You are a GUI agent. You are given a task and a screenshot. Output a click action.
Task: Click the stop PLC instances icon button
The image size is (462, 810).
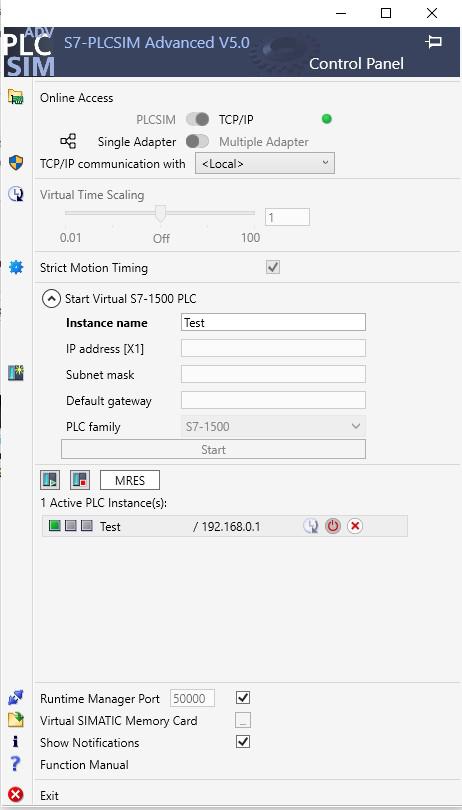[x=80, y=480]
